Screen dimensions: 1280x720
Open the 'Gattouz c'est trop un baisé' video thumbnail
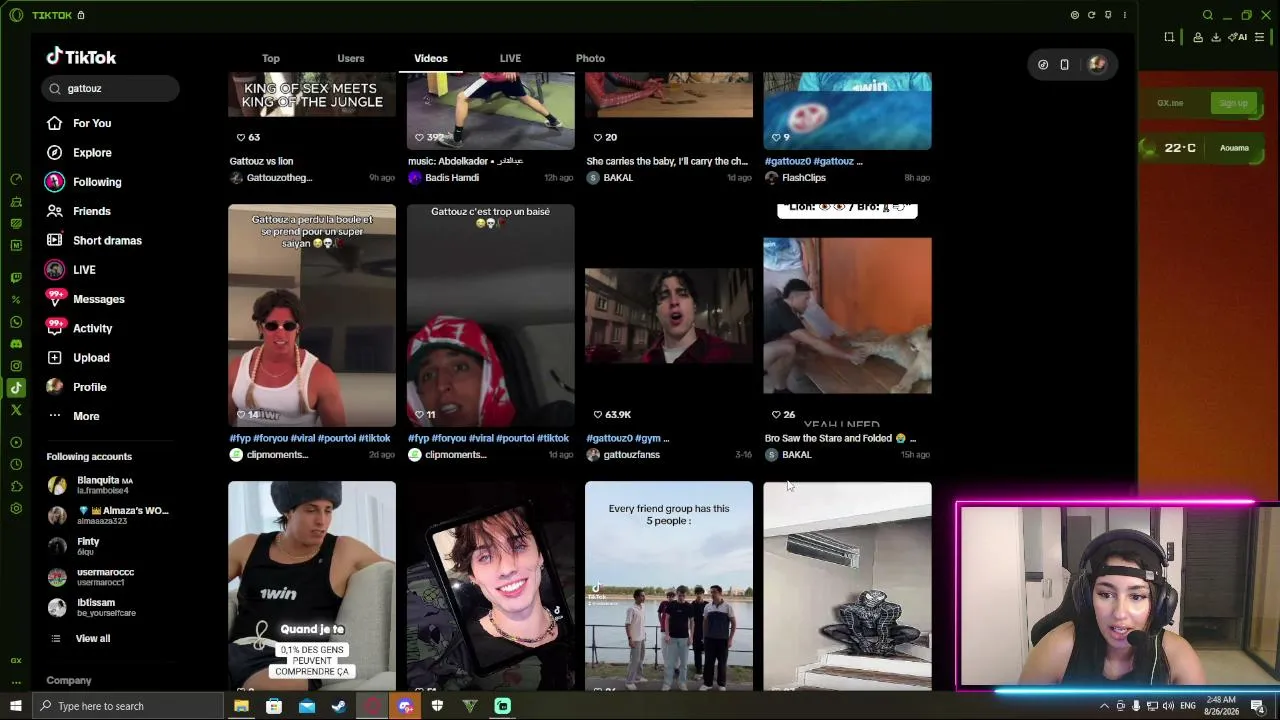[491, 316]
